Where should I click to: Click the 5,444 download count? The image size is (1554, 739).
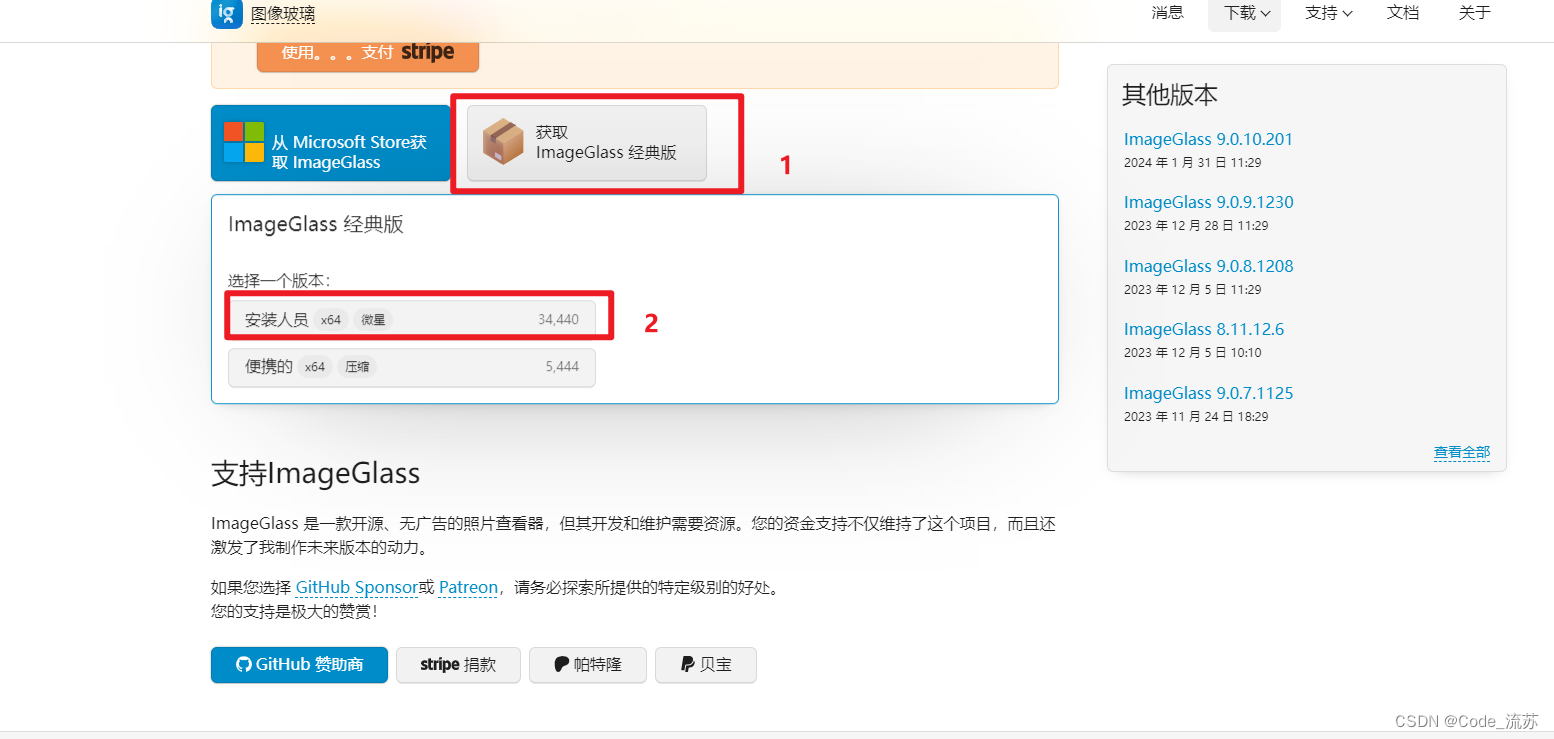(x=562, y=367)
